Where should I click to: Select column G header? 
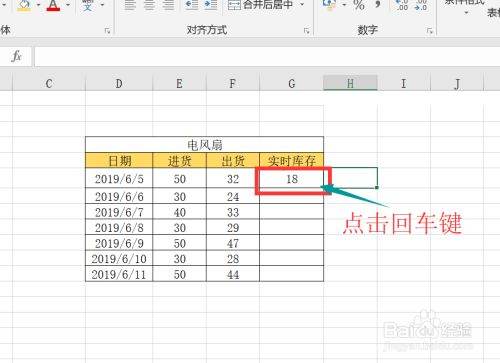292,83
